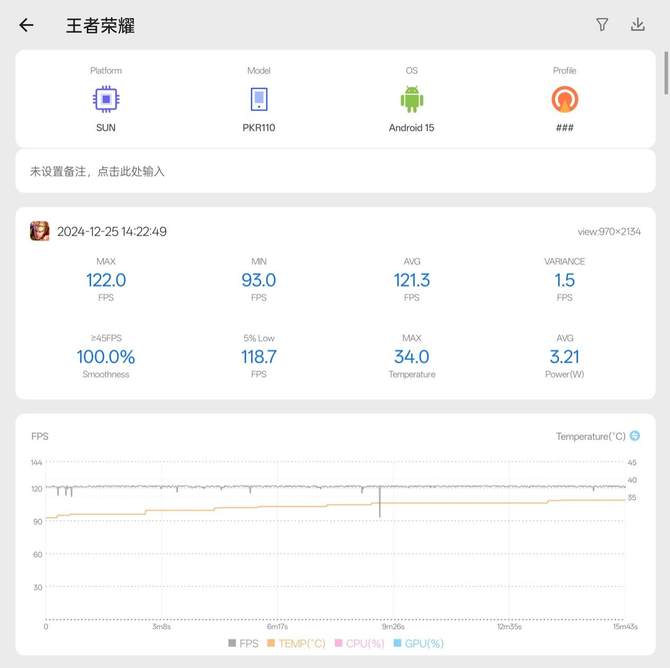The height and width of the screenshot is (668, 670).
Task: Open the filter funnel icon
Action: [x=602, y=25]
